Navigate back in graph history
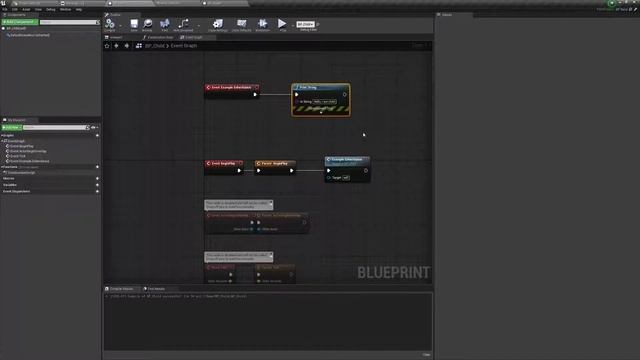Viewport: 640px width, 360px height. [117, 46]
